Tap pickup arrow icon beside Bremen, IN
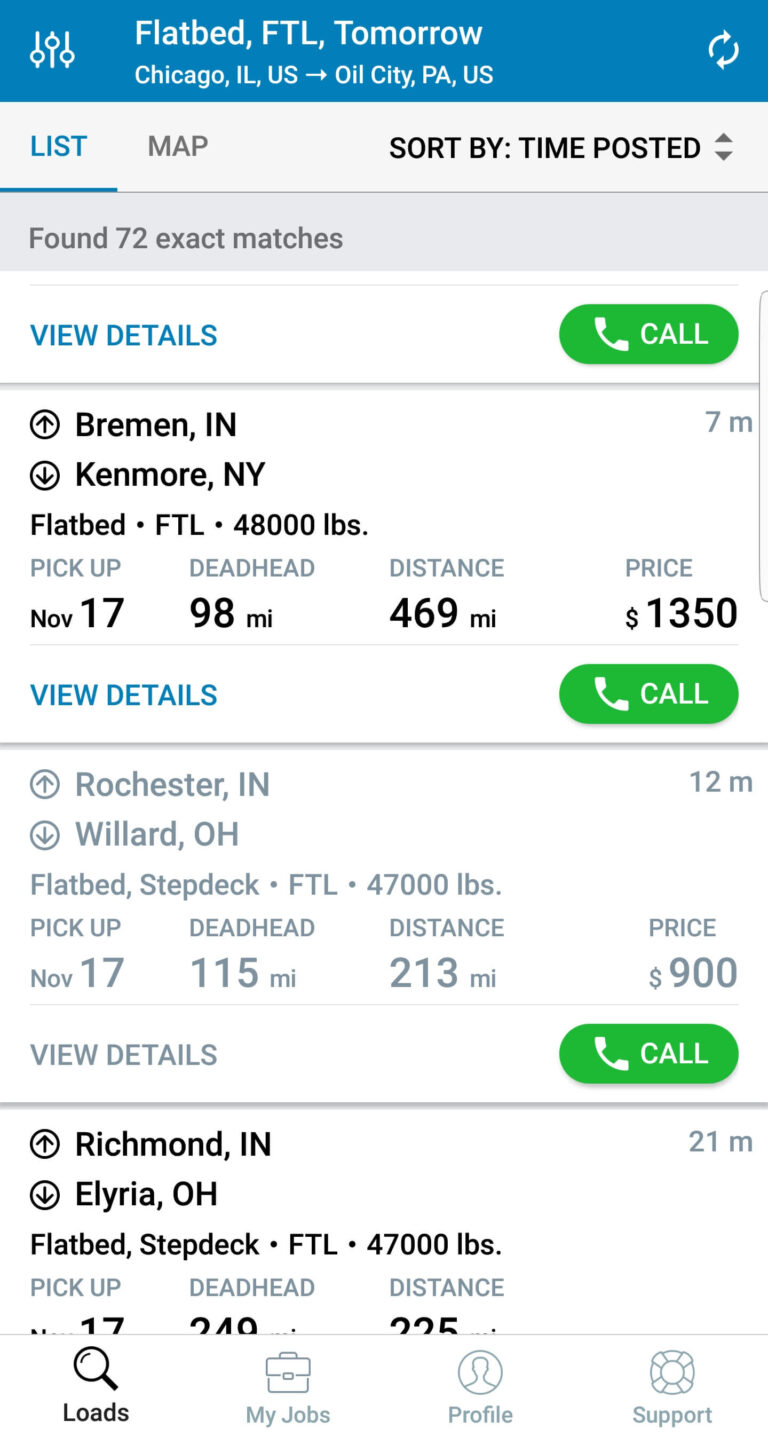Viewport: 768px width, 1437px height. (x=45, y=425)
